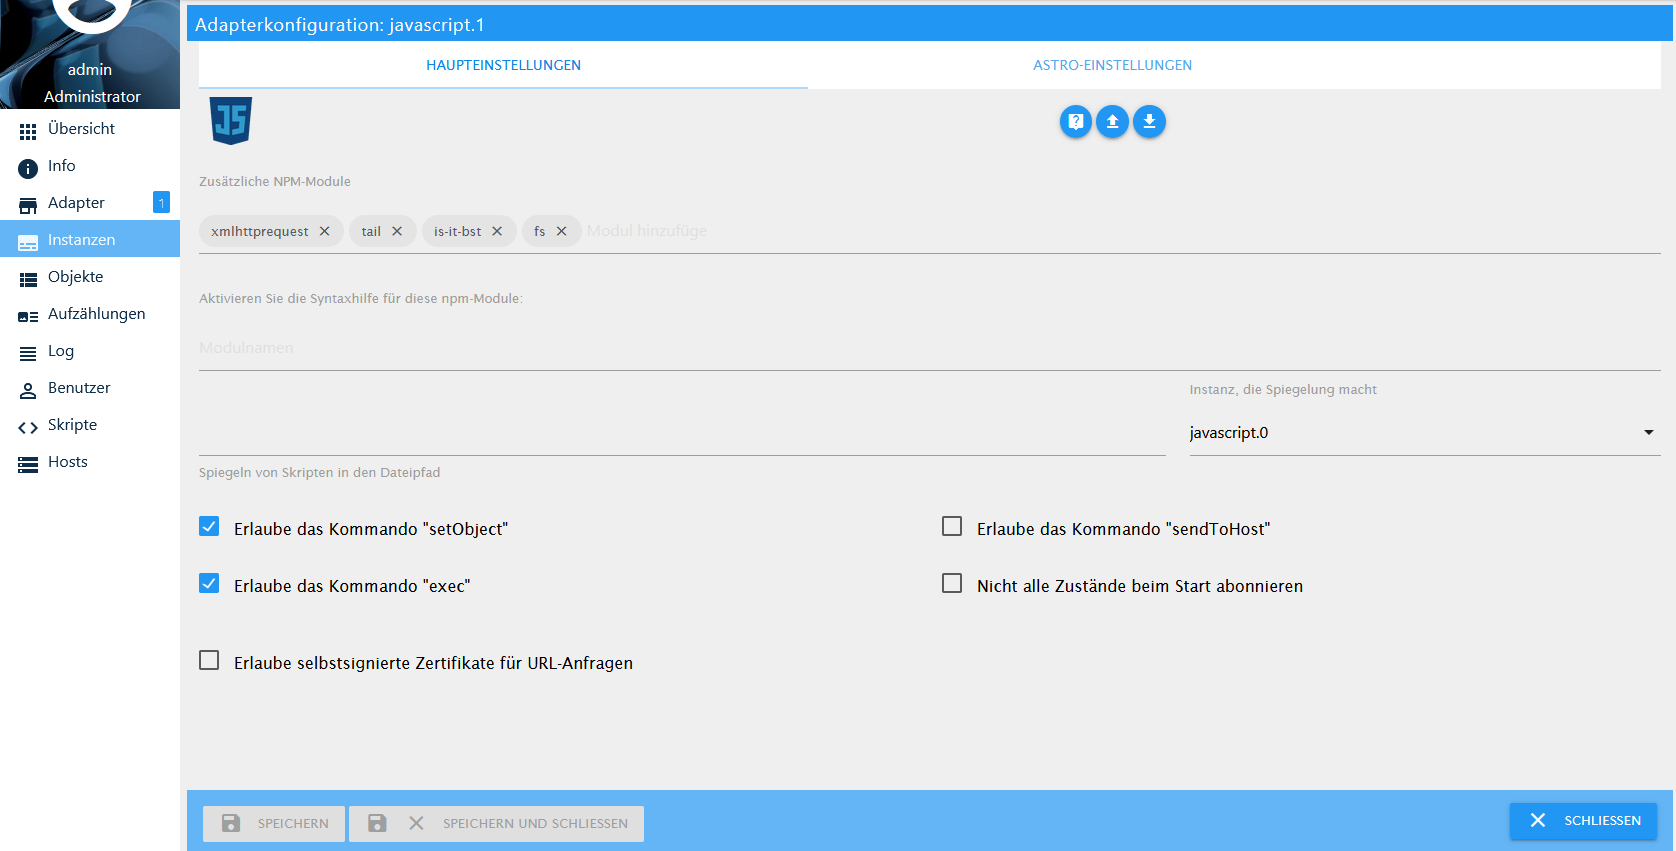Click the Schliessen button
Screen dimensions: 1676x851
pyautogui.click(x=1583, y=820)
